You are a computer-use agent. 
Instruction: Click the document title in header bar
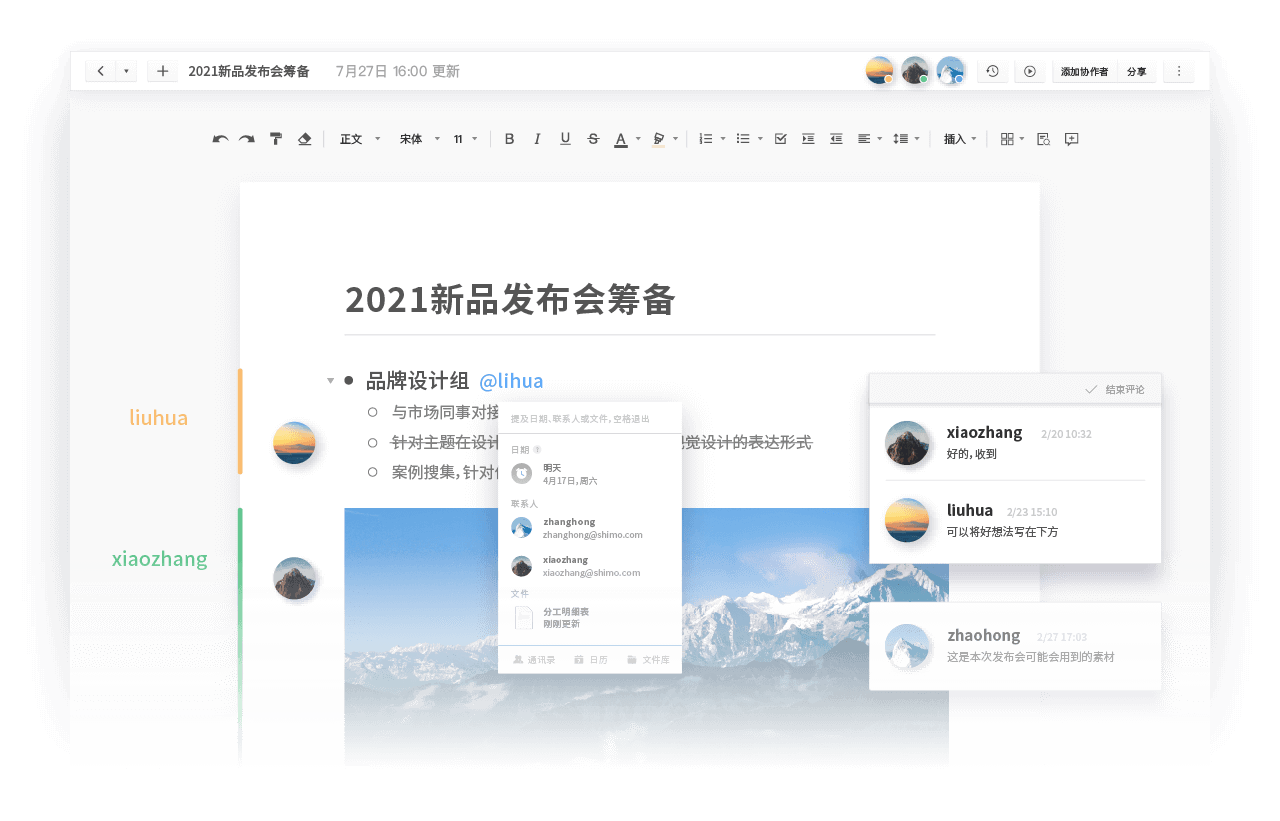(x=249, y=71)
